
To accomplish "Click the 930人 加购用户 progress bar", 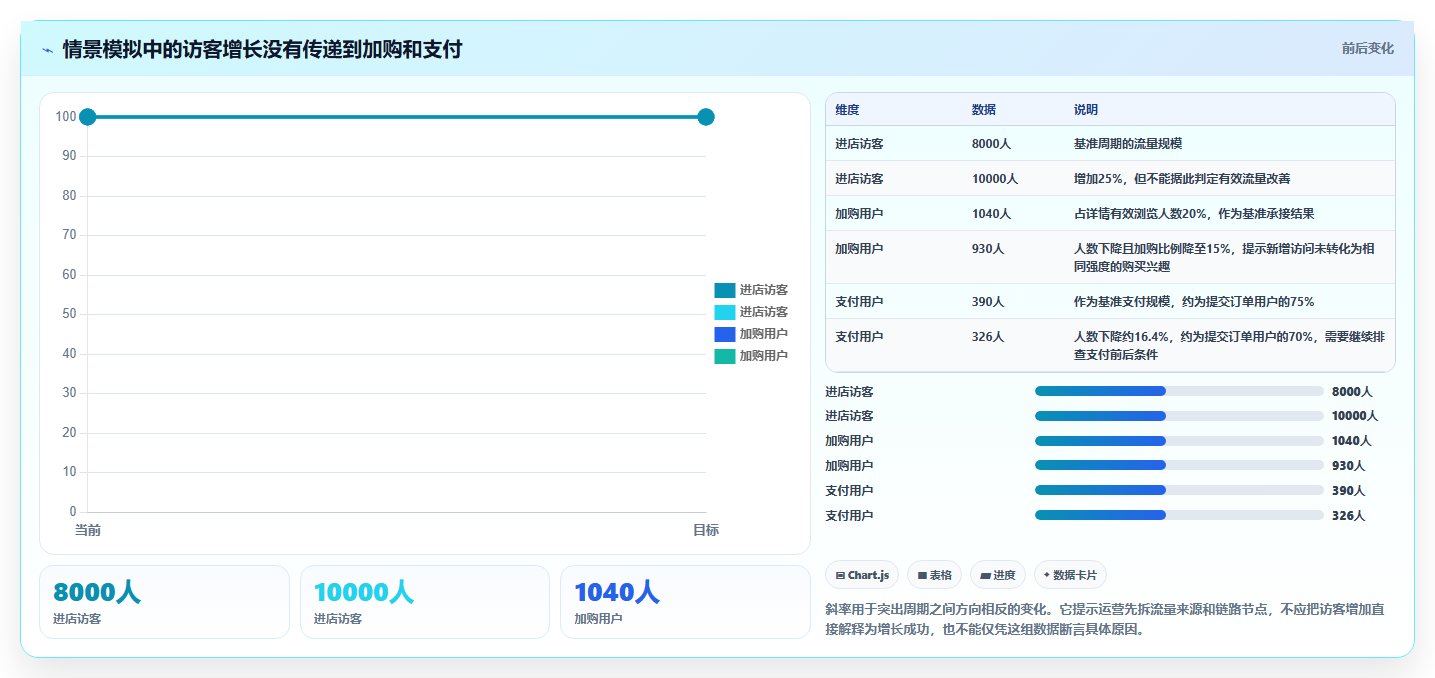I will 1179,465.
